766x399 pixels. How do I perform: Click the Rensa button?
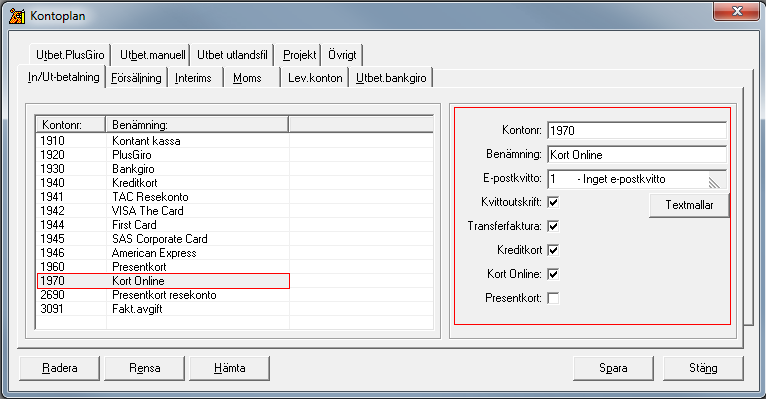[x=145, y=368]
